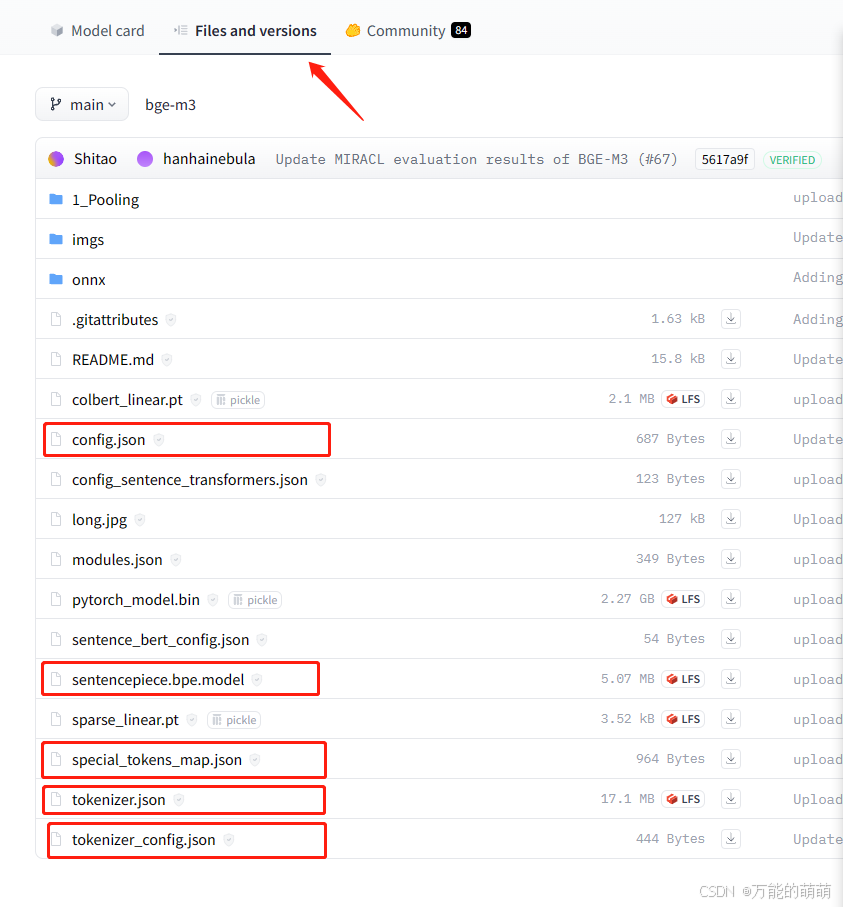Click the LFS badge on sparse_linear.pt
The height and width of the screenshot is (907, 843).
pos(683,719)
